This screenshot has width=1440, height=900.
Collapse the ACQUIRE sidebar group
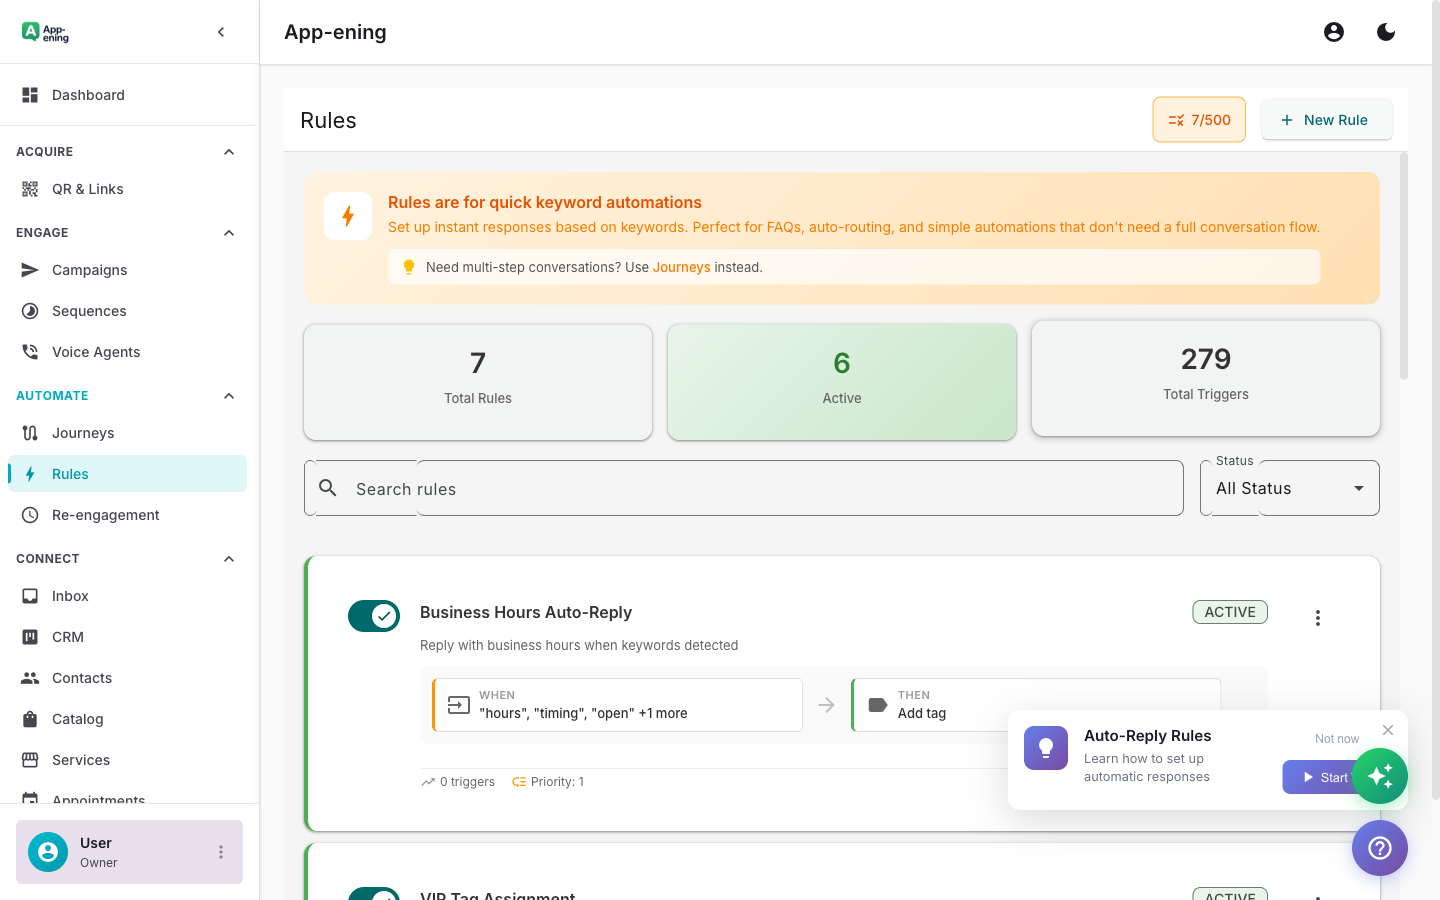(228, 151)
